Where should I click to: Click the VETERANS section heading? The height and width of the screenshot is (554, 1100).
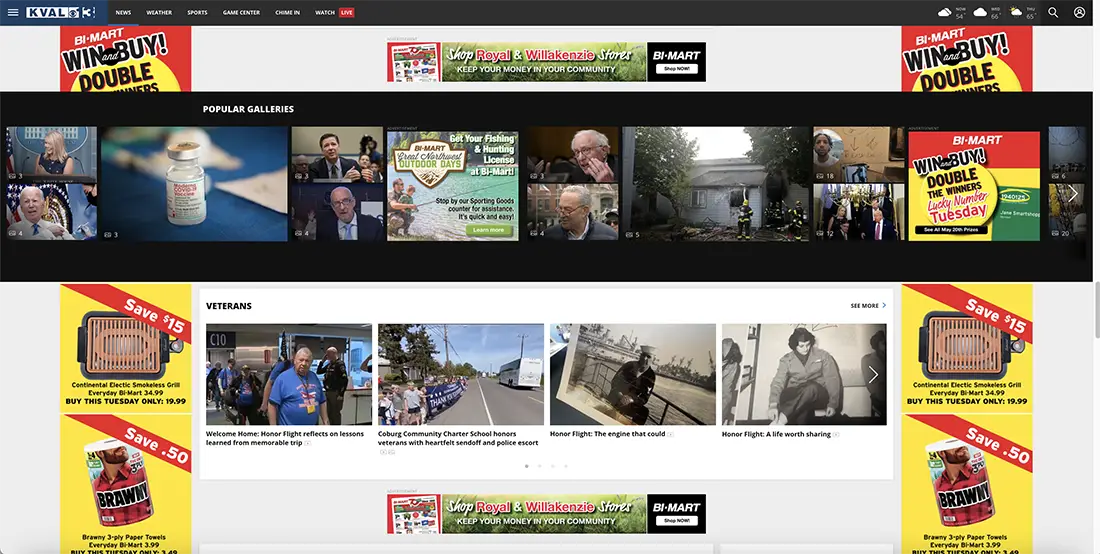229,306
